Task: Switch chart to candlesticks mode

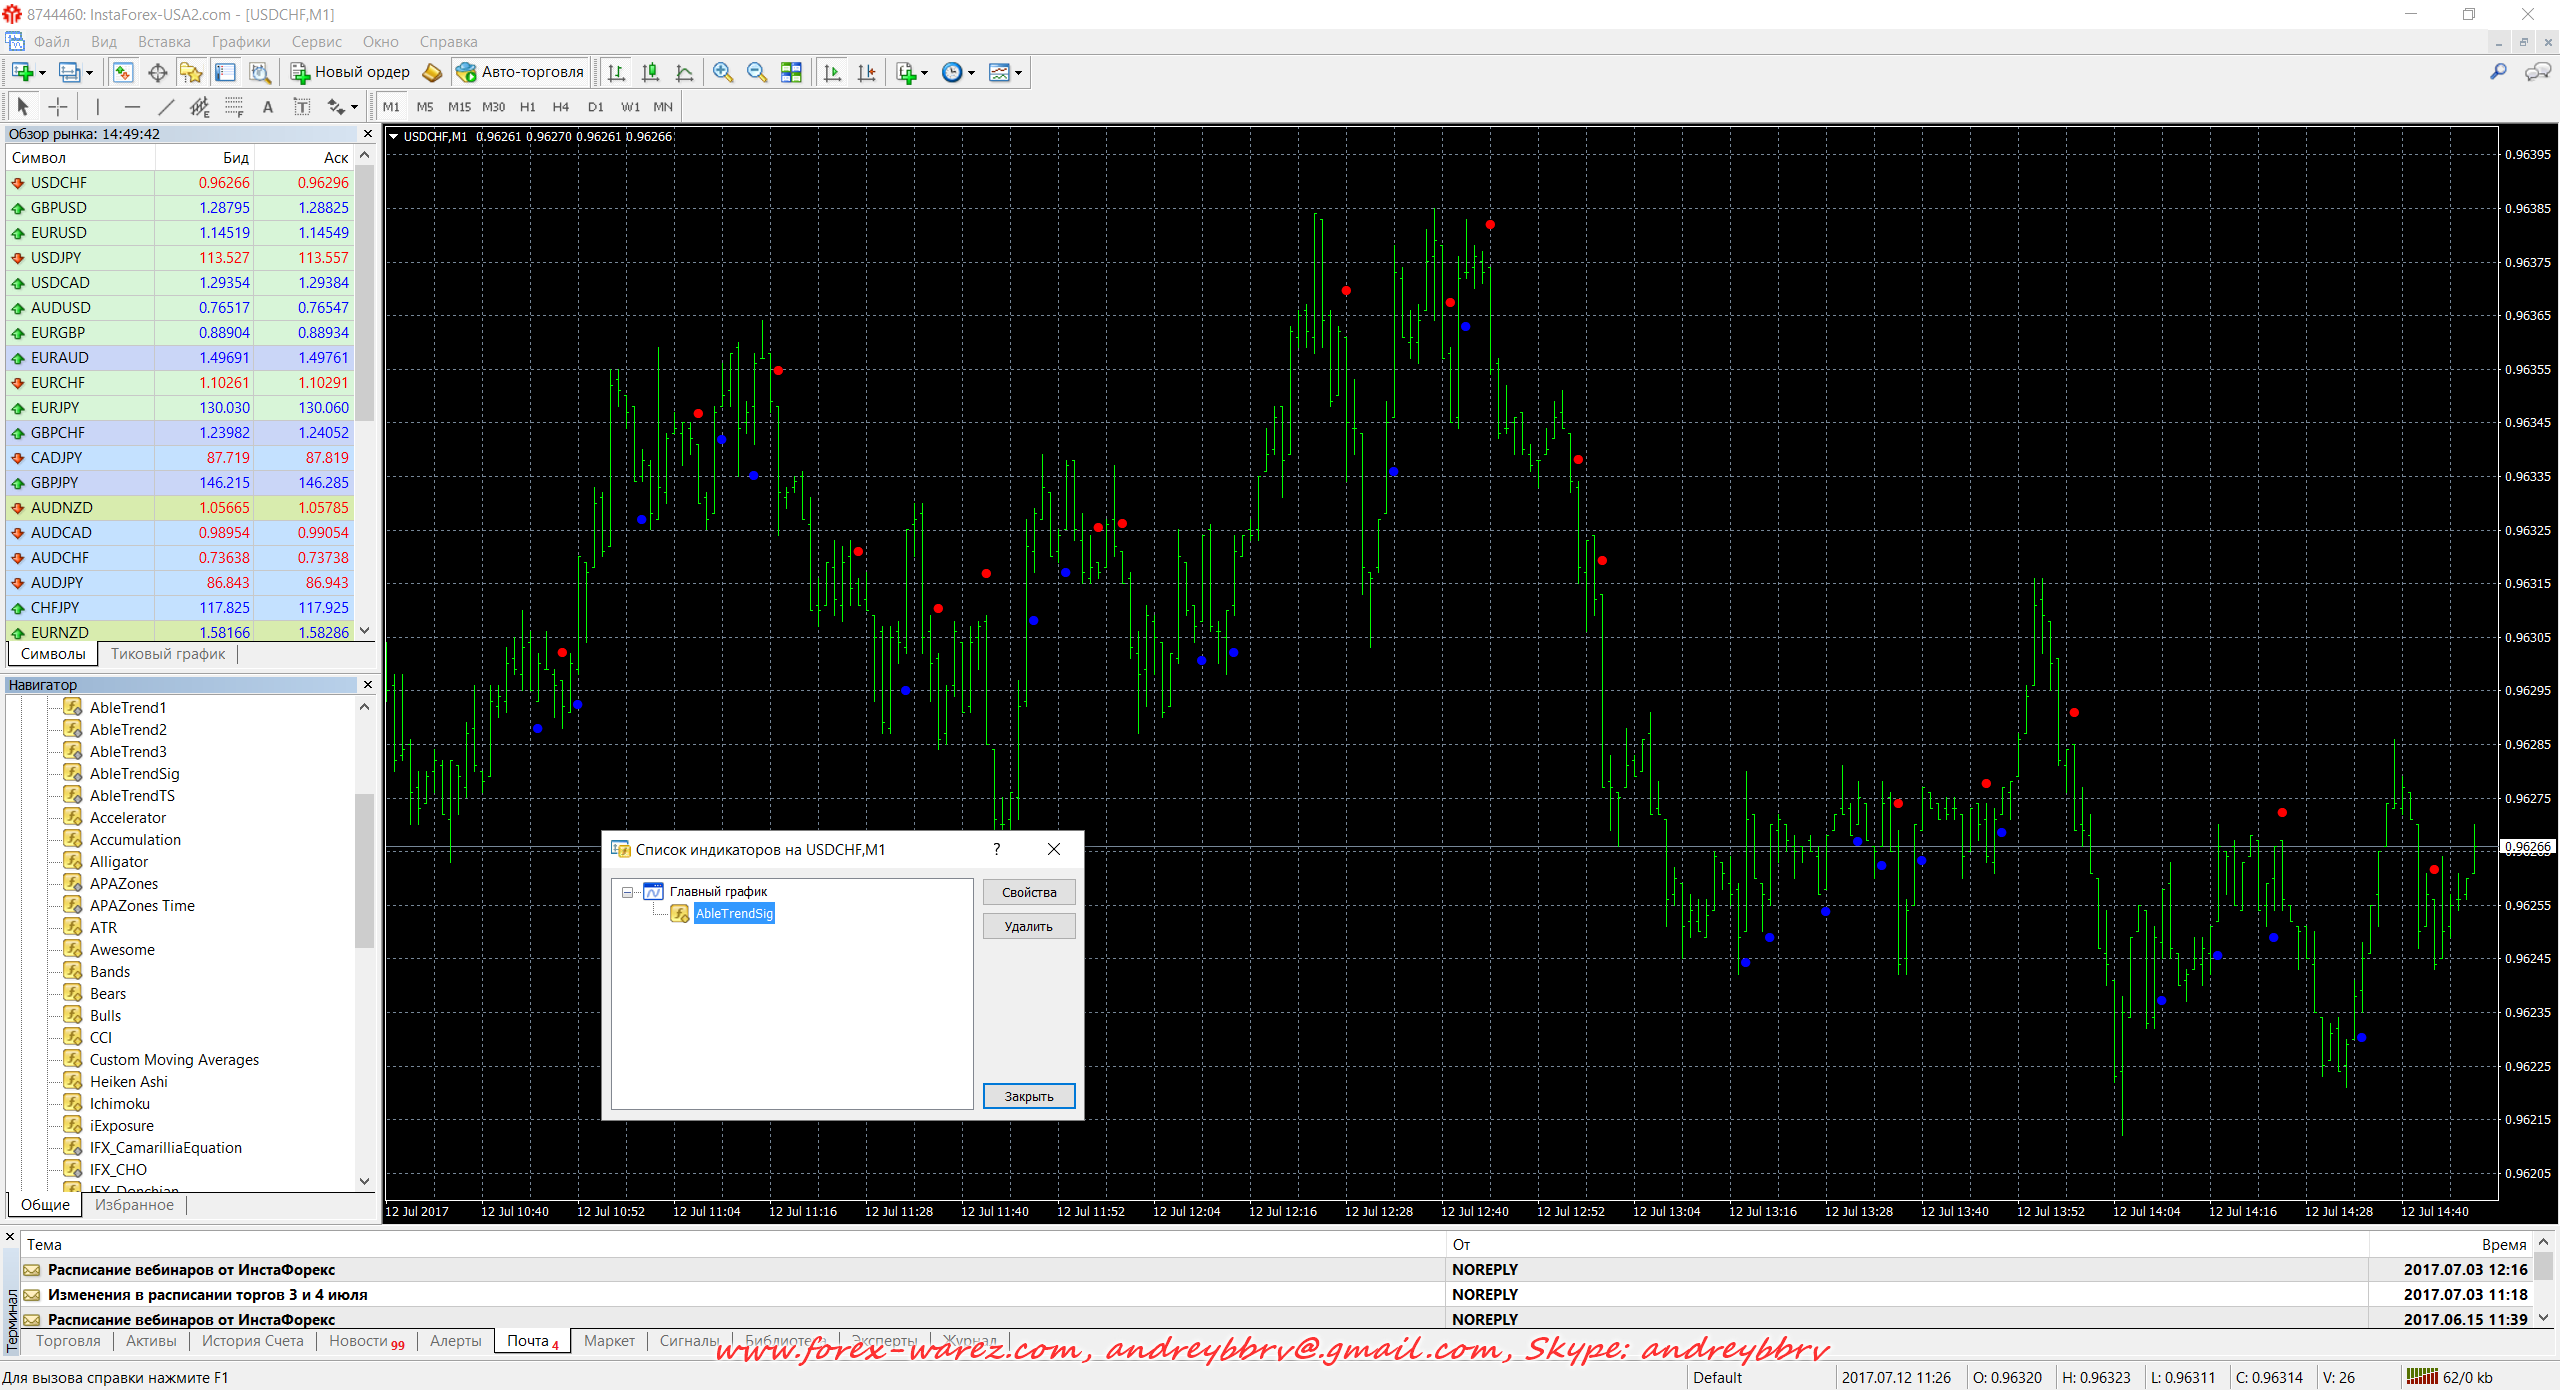Action: (650, 72)
